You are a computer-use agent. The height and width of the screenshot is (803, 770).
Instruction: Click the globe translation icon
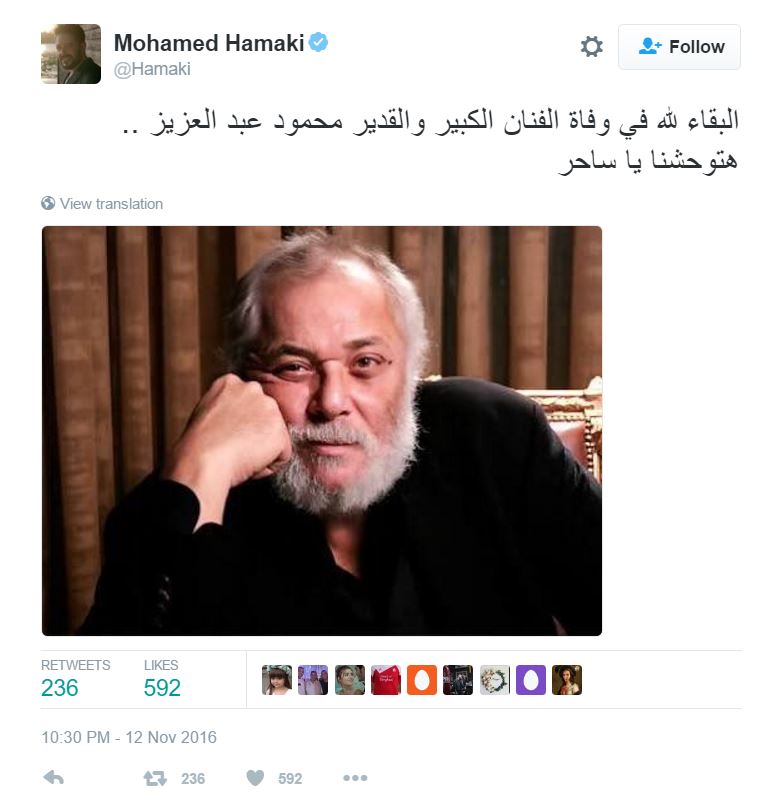(x=48, y=203)
